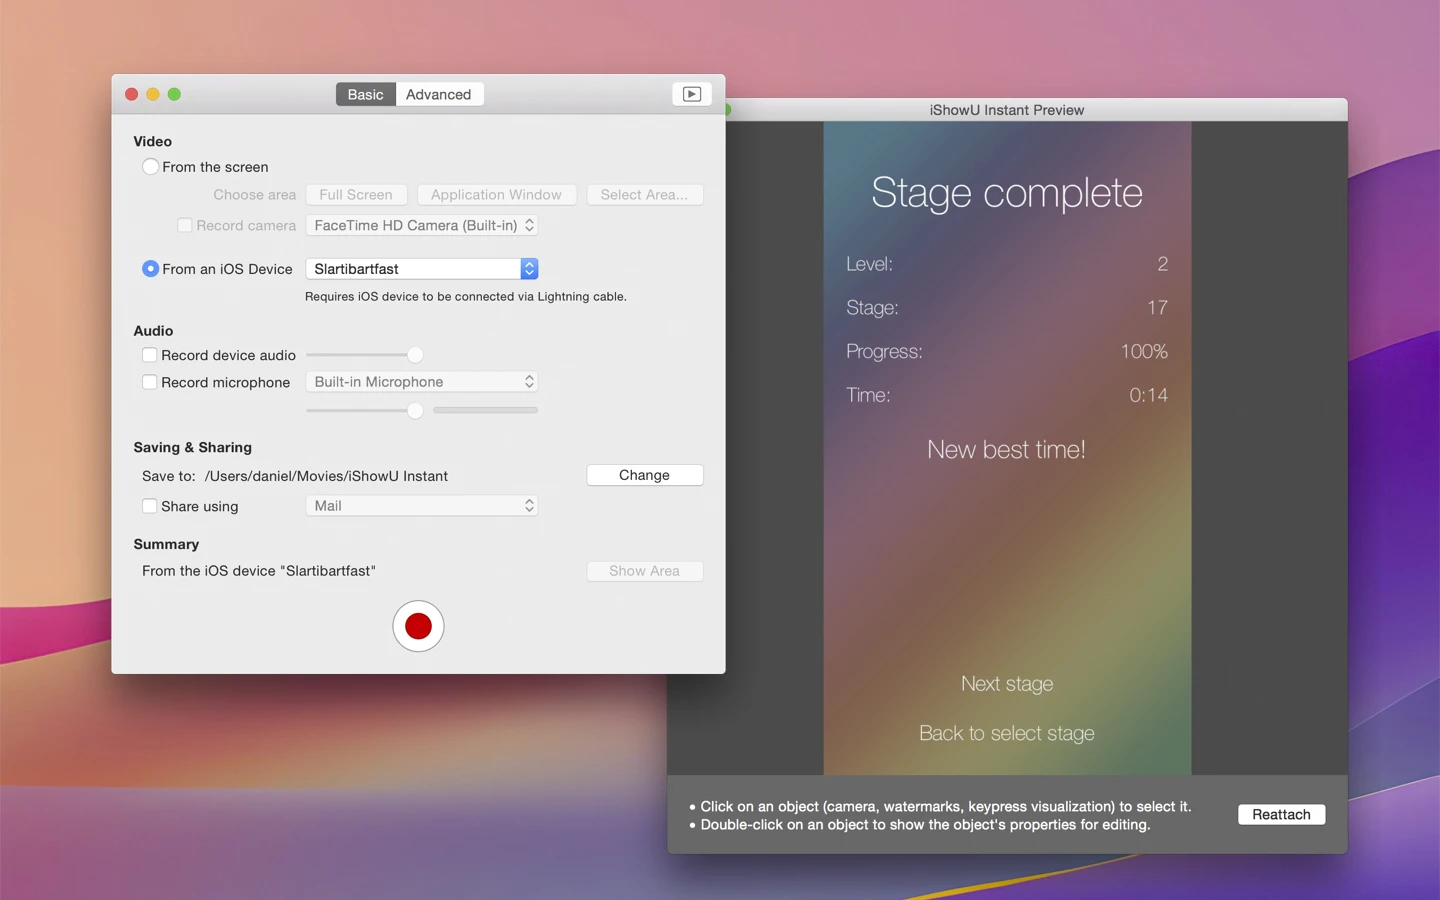The image size is (1440, 900).
Task: Click Back to select stage in preview
Action: (1007, 733)
